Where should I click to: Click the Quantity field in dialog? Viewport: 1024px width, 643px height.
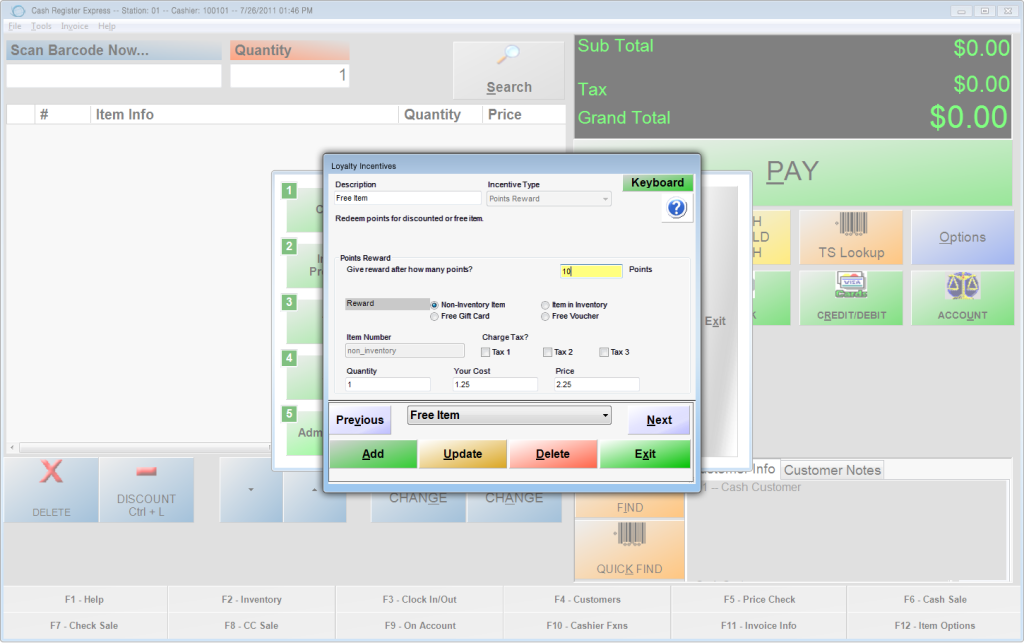click(388, 384)
